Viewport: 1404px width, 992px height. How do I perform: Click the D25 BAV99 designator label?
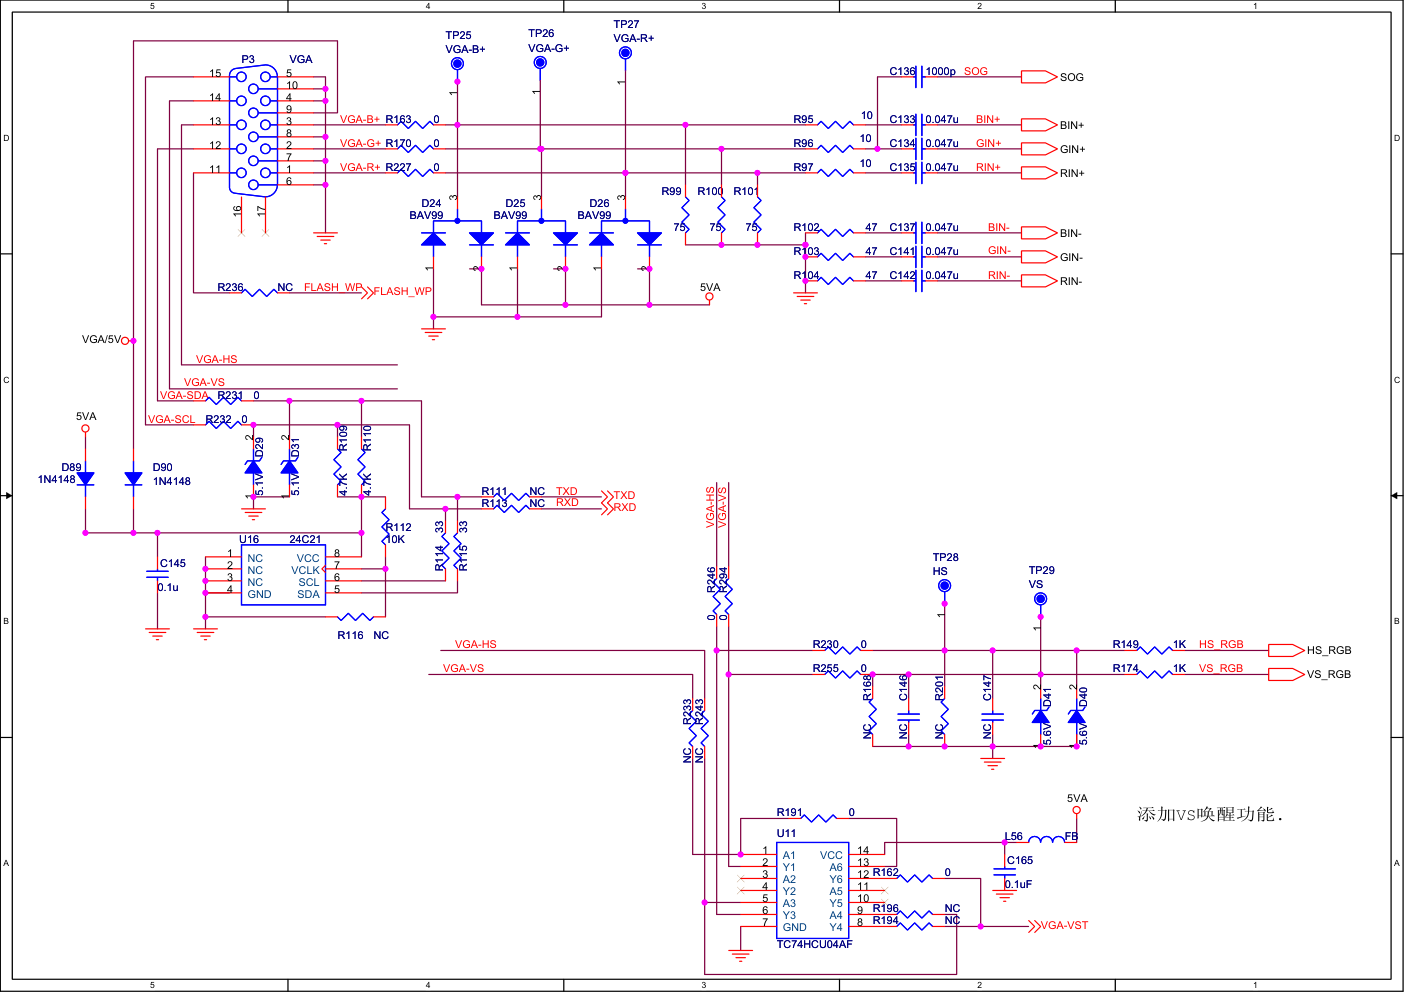pyautogui.click(x=515, y=203)
